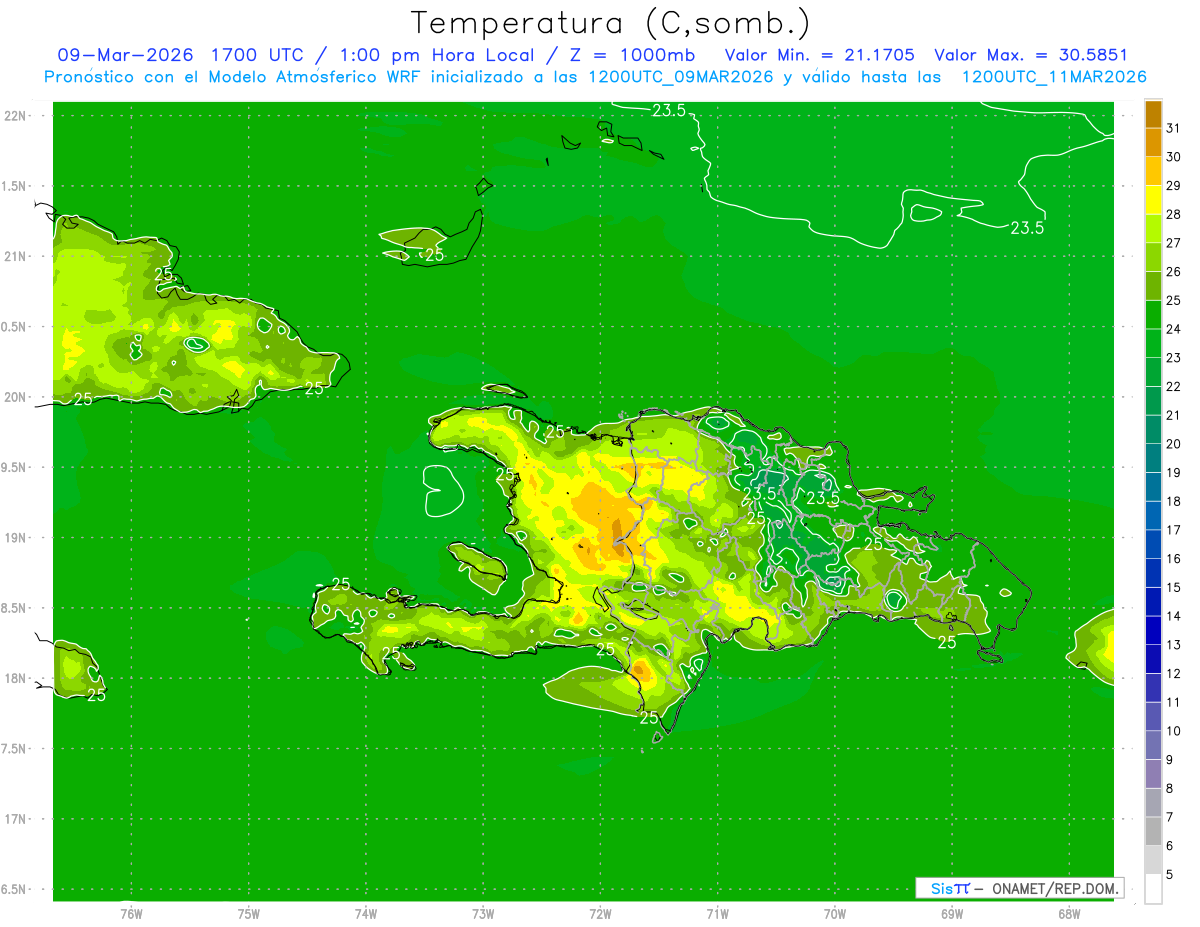Click the '9.5N' latitude axis label
Screen dimensions: 1200x927
pyautogui.click(x=15, y=468)
